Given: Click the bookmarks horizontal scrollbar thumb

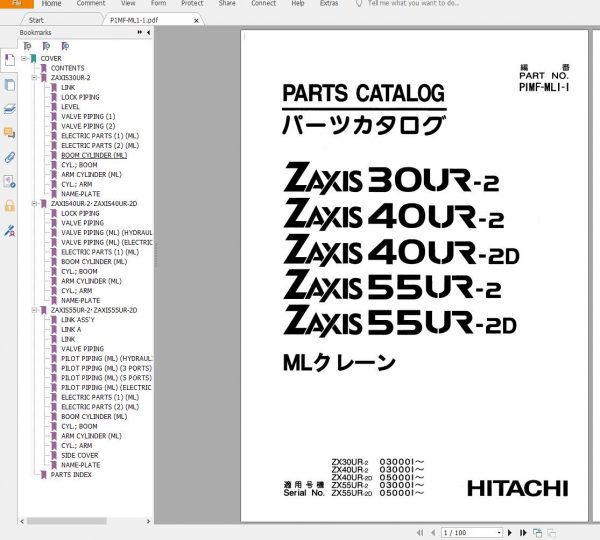Looking at the screenshot, I should [x=67, y=521].
